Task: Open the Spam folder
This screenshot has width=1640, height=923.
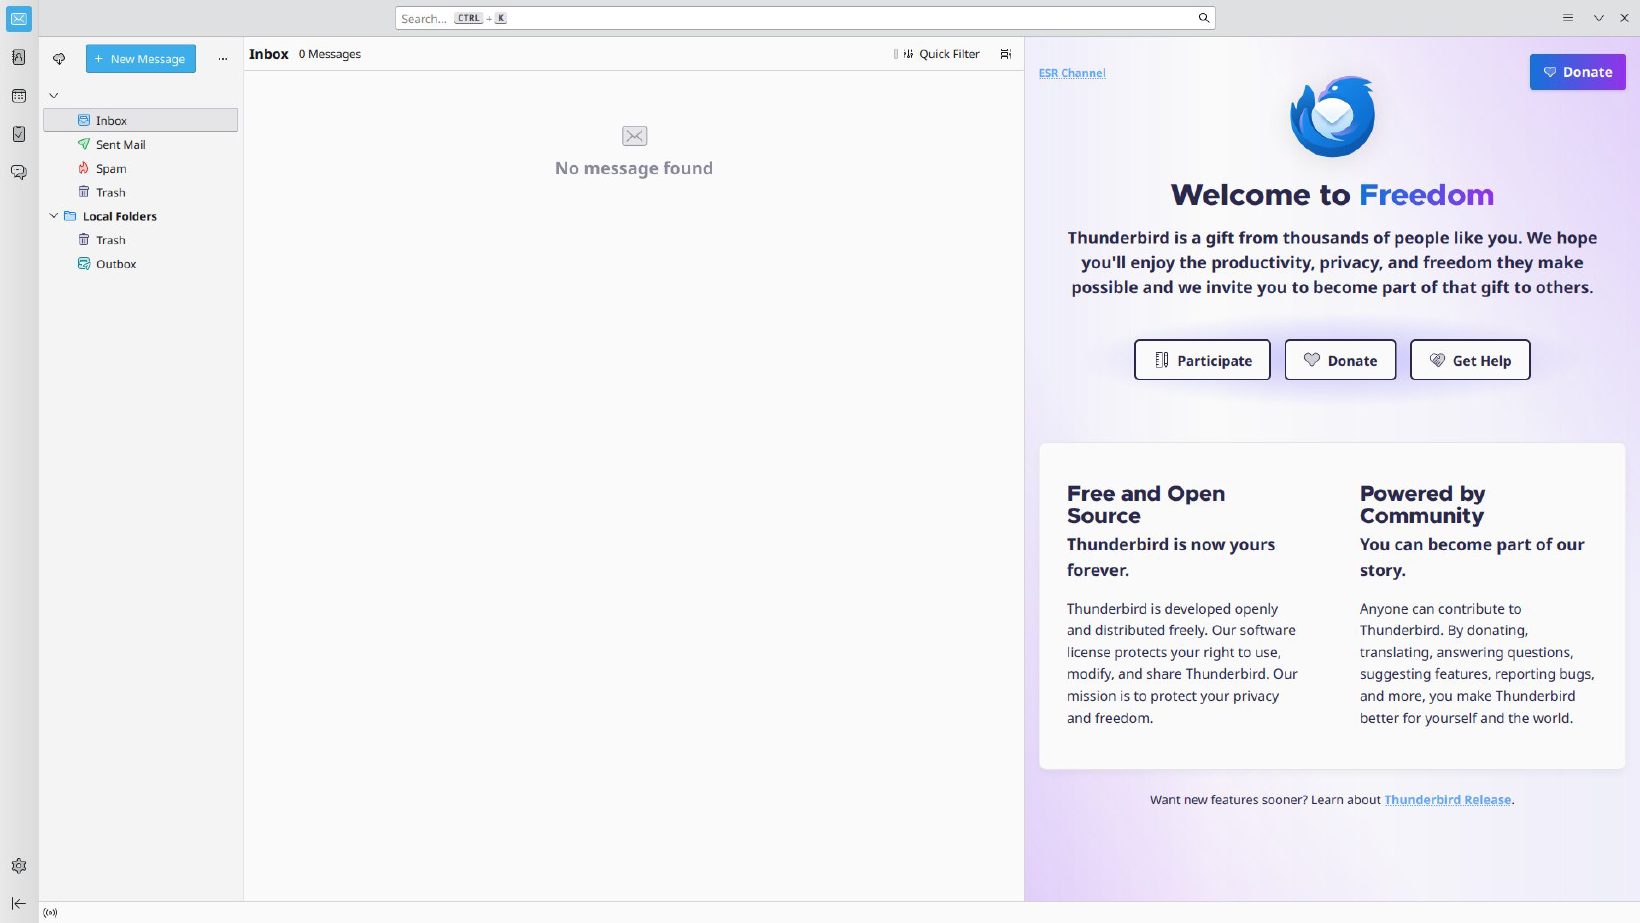Action: [140, 168]
